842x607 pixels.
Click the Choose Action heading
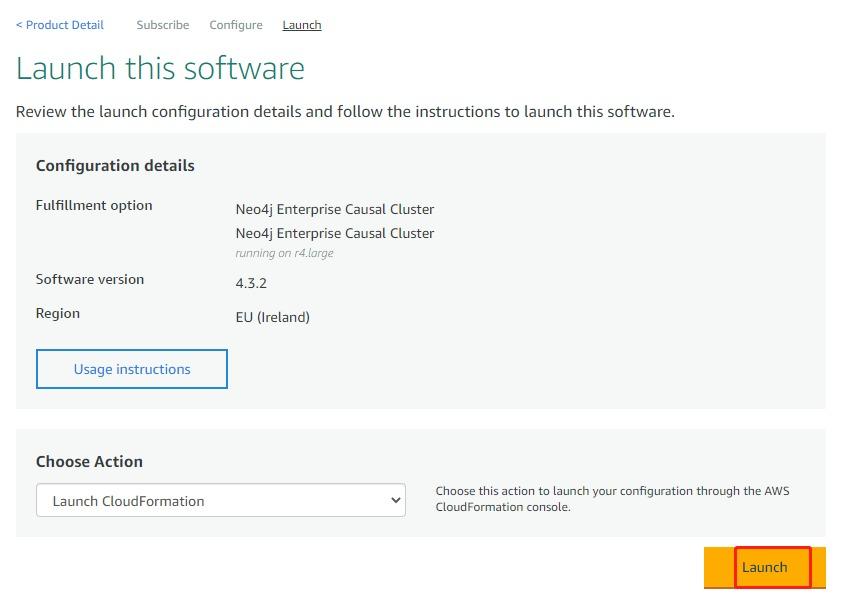[89, 461]
